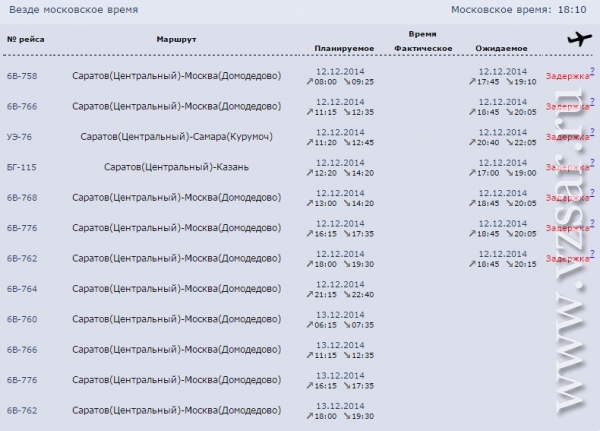Select flight number 6В-764
The width and height of the screenshot is (600, 431).
click(22, 289)
